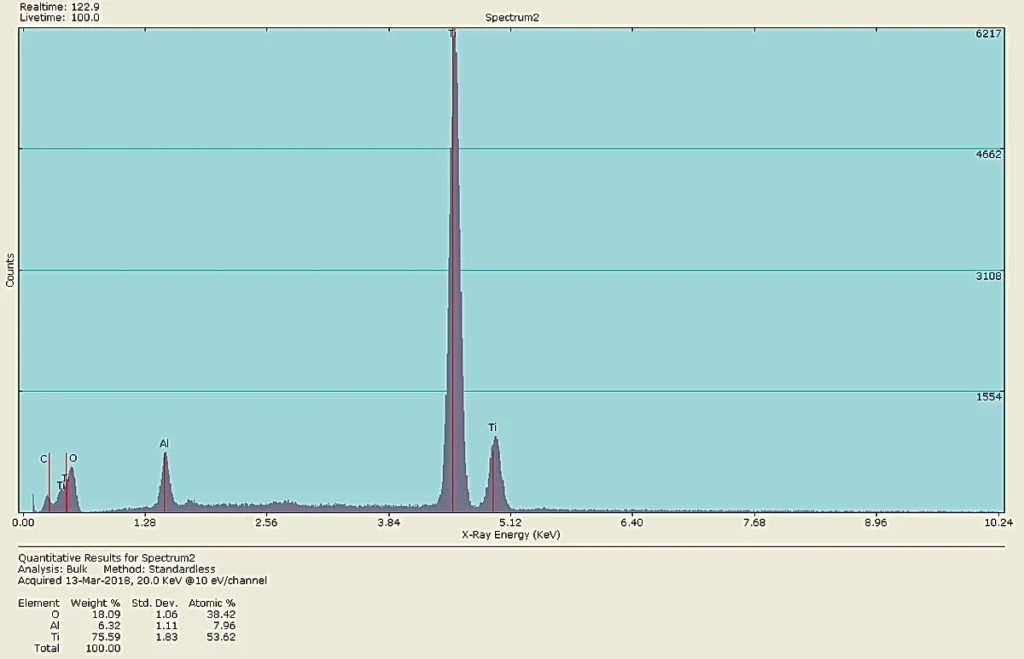Click the X-Ray Energy (KeV) axis title

coord(510,535)
